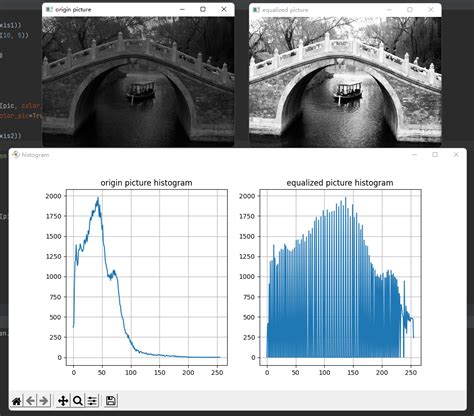Click the origin bridge image
The width and height of the screenshot is (474, 416).
tap(138, 82)
